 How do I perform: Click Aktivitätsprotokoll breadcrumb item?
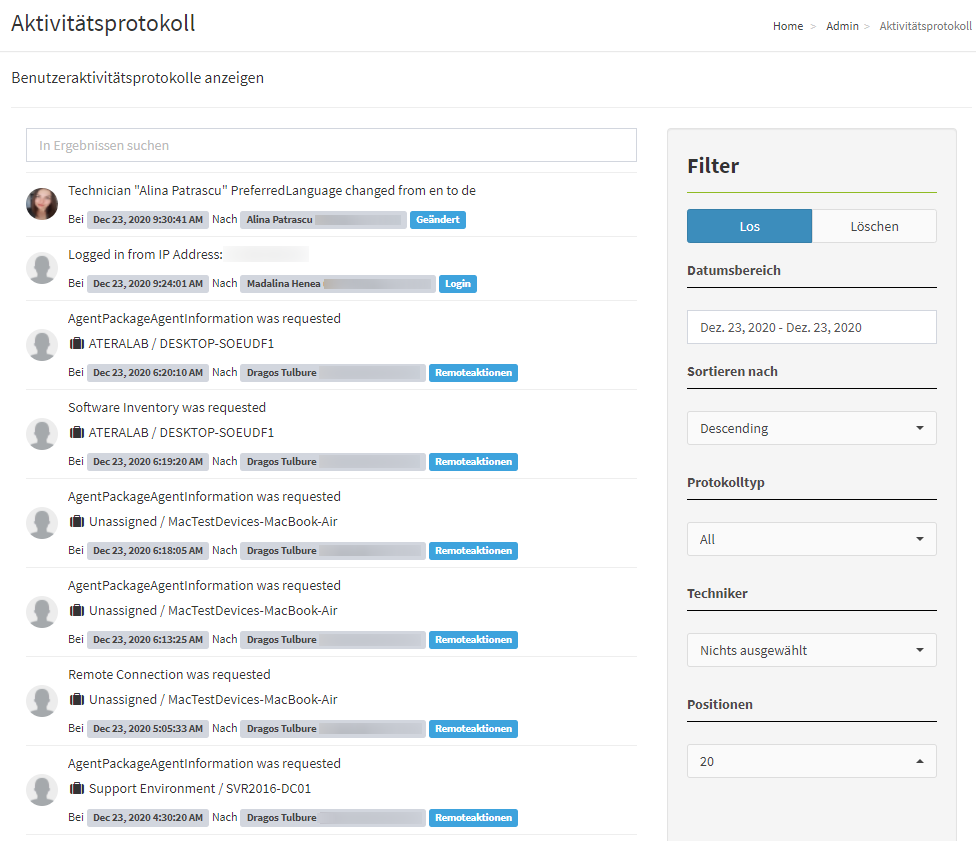pyautogui.click(x=925, y=26)
